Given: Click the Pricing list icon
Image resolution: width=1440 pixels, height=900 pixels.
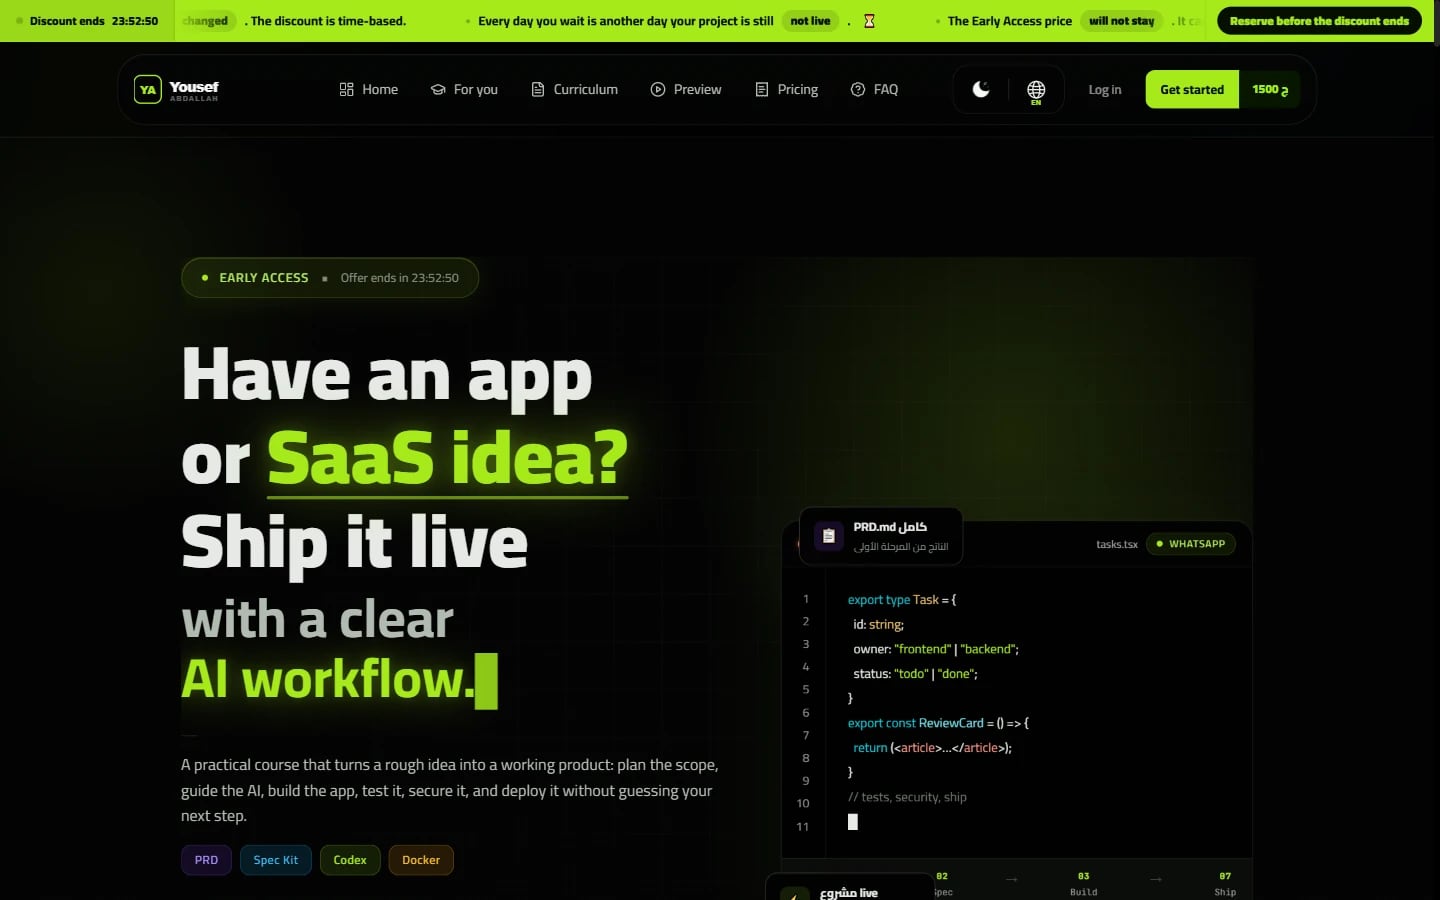Looking at the screenshot, I should tap(762, 89).
